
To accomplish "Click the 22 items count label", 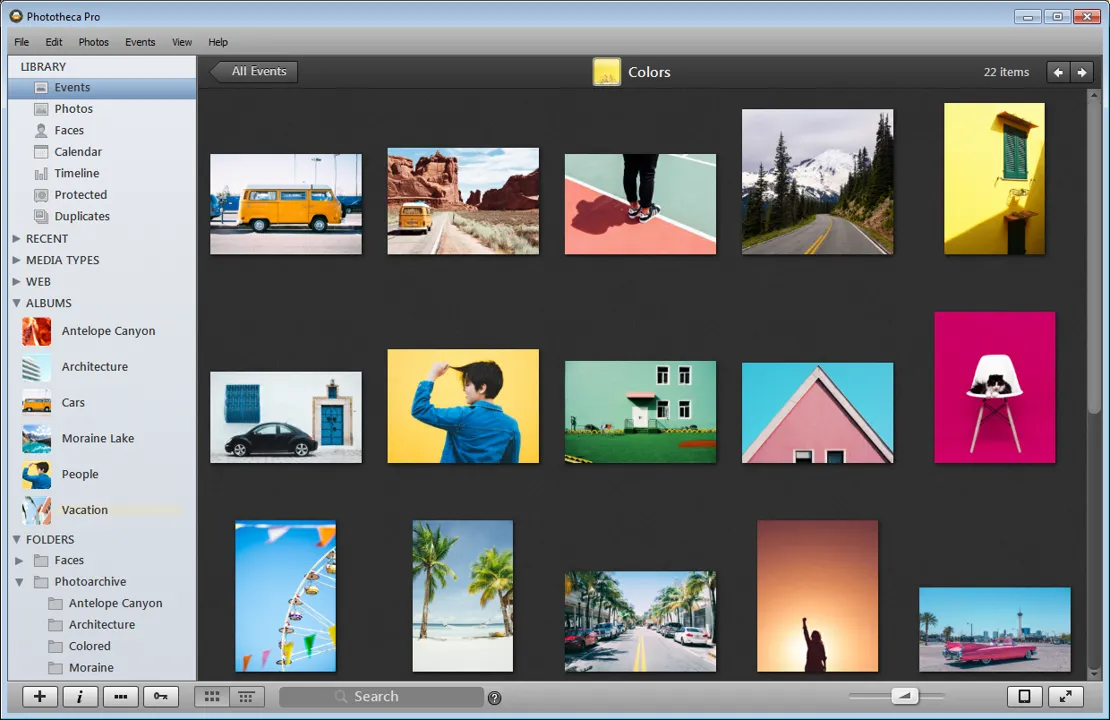I will pyautogui.click(x=1006, y=72).
